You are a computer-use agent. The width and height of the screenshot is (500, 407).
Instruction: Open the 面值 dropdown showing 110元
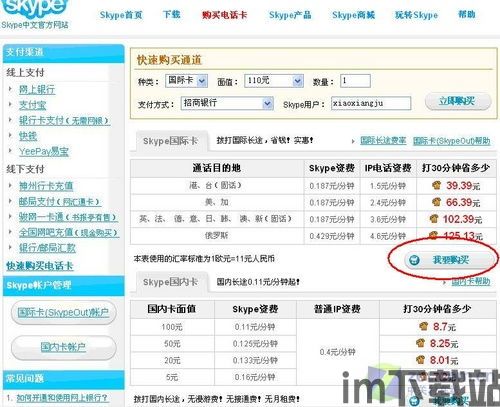(x=274, y=81)
